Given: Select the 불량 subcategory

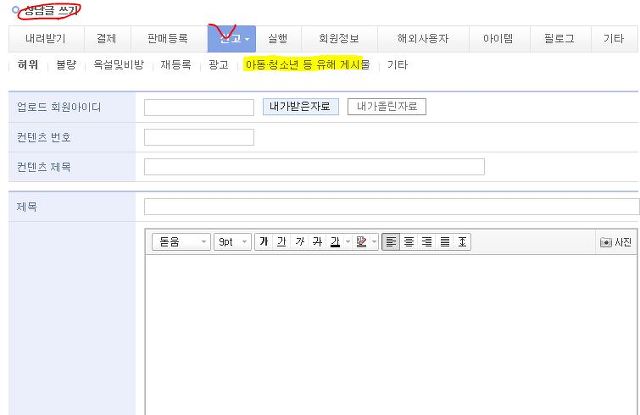Looking at the screenshot, I should [x=66, y=65].
